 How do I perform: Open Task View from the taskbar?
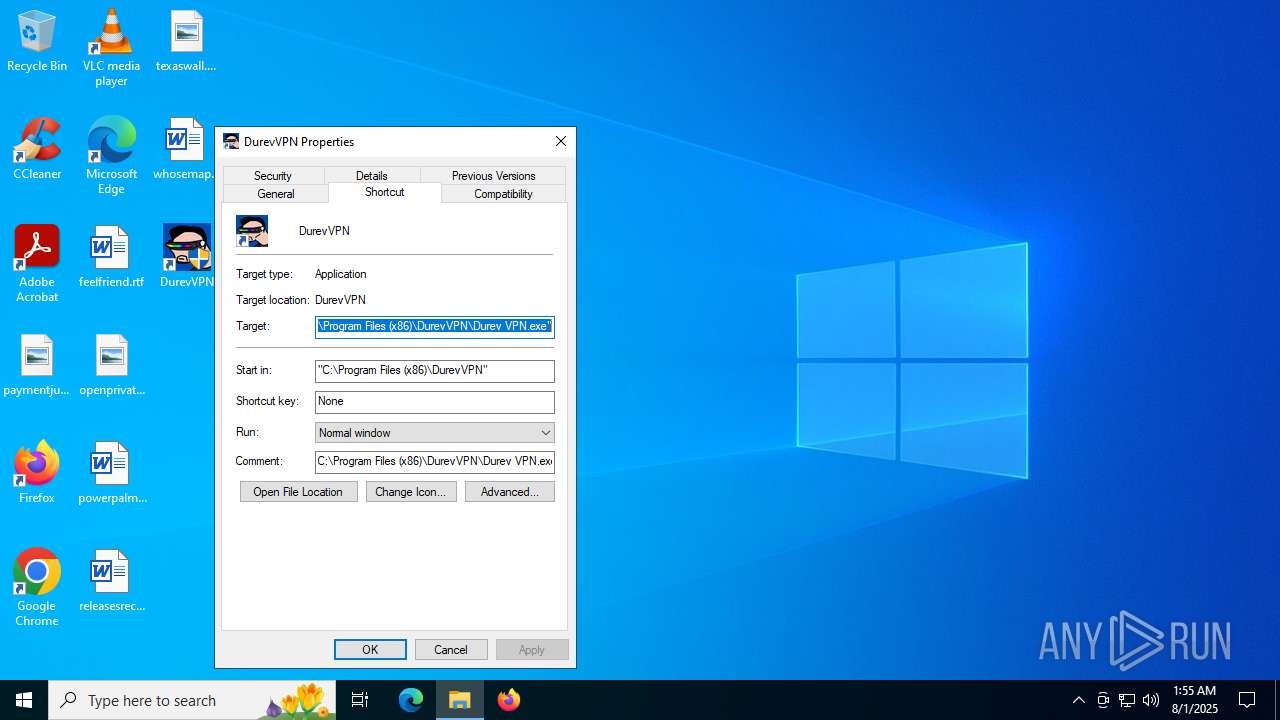360,700
